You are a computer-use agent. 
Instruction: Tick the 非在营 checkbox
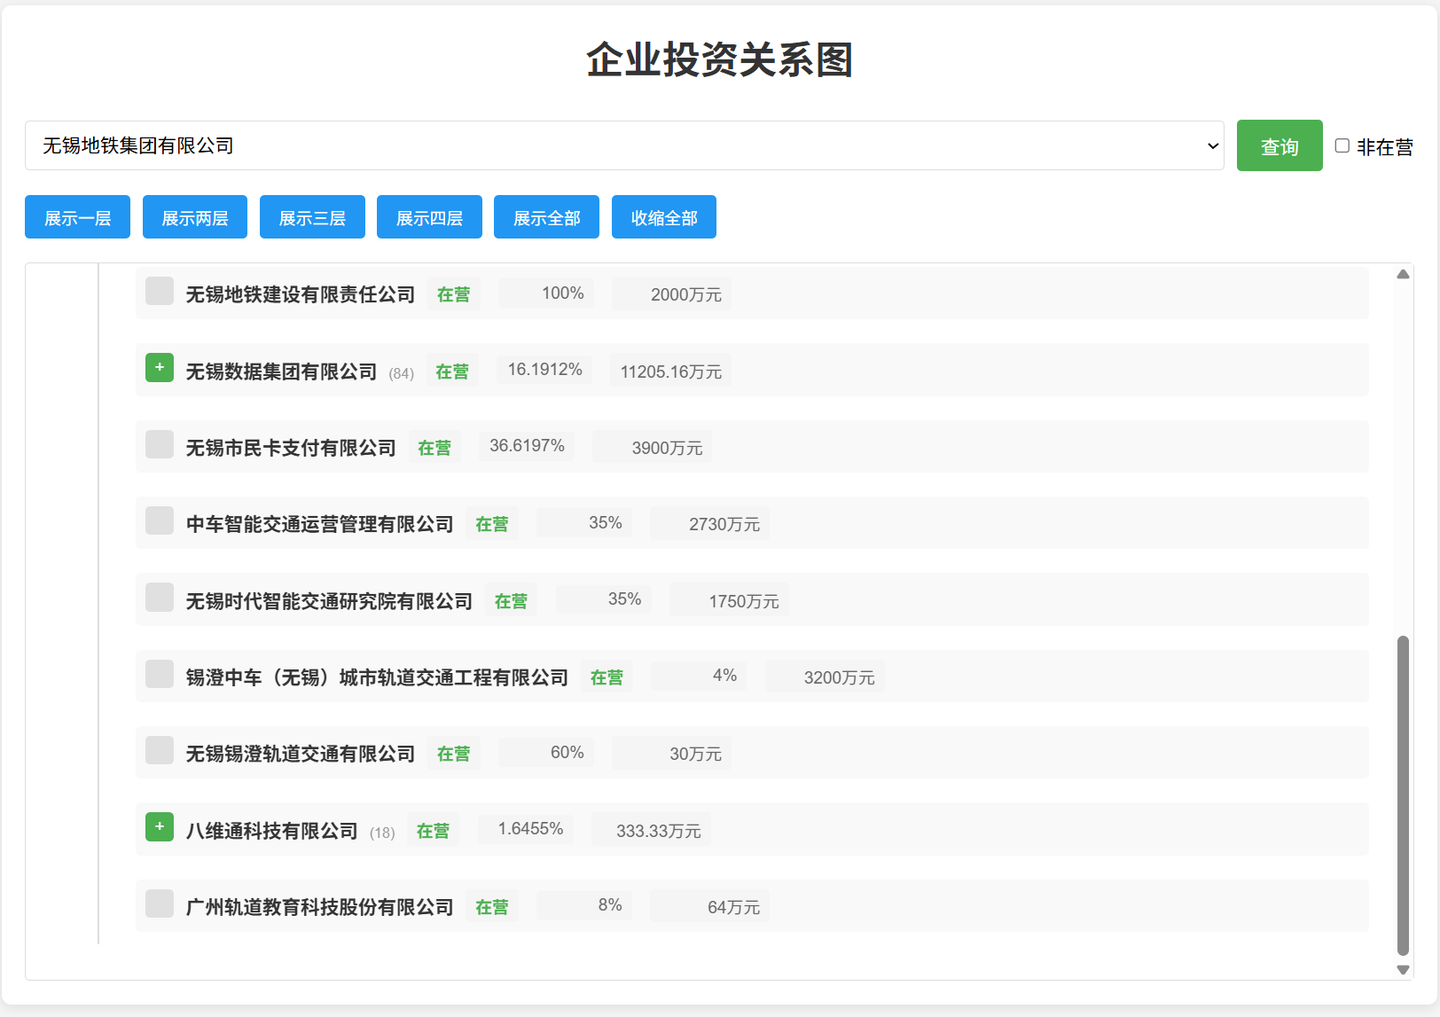pyautogui.click(x=1342, y=146)
